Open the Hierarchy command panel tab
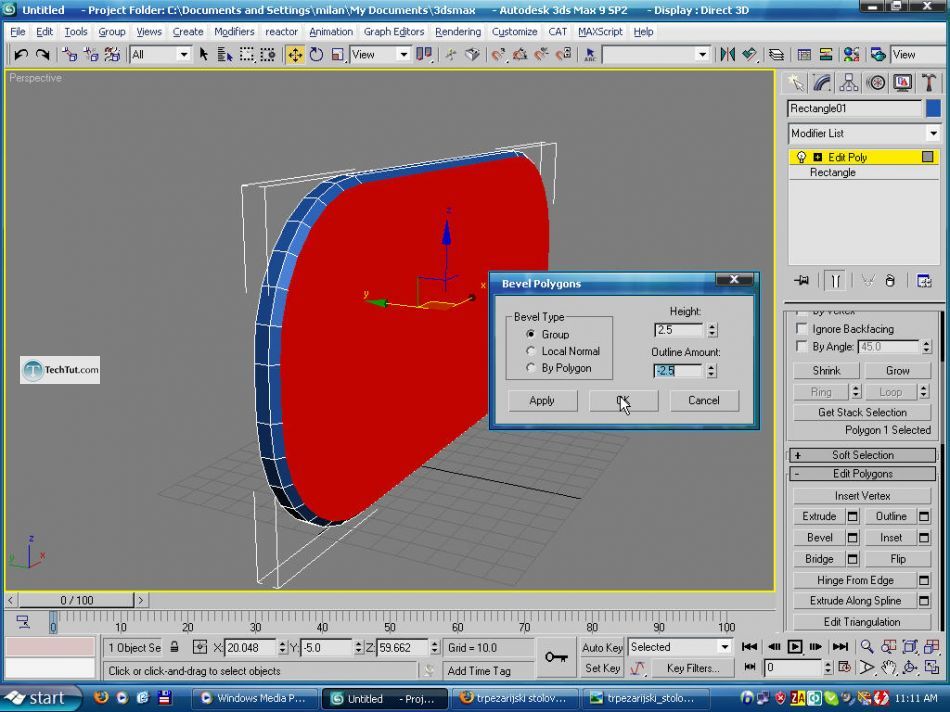This screenshot has height=712, width=950. [849, 83]
